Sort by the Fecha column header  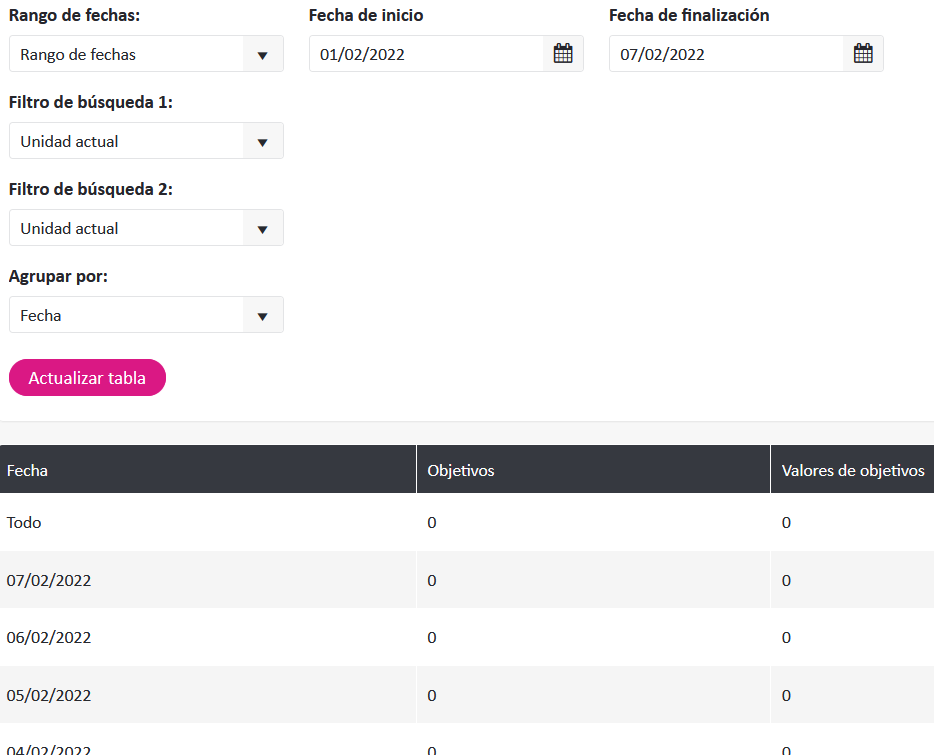coord(28,470)
